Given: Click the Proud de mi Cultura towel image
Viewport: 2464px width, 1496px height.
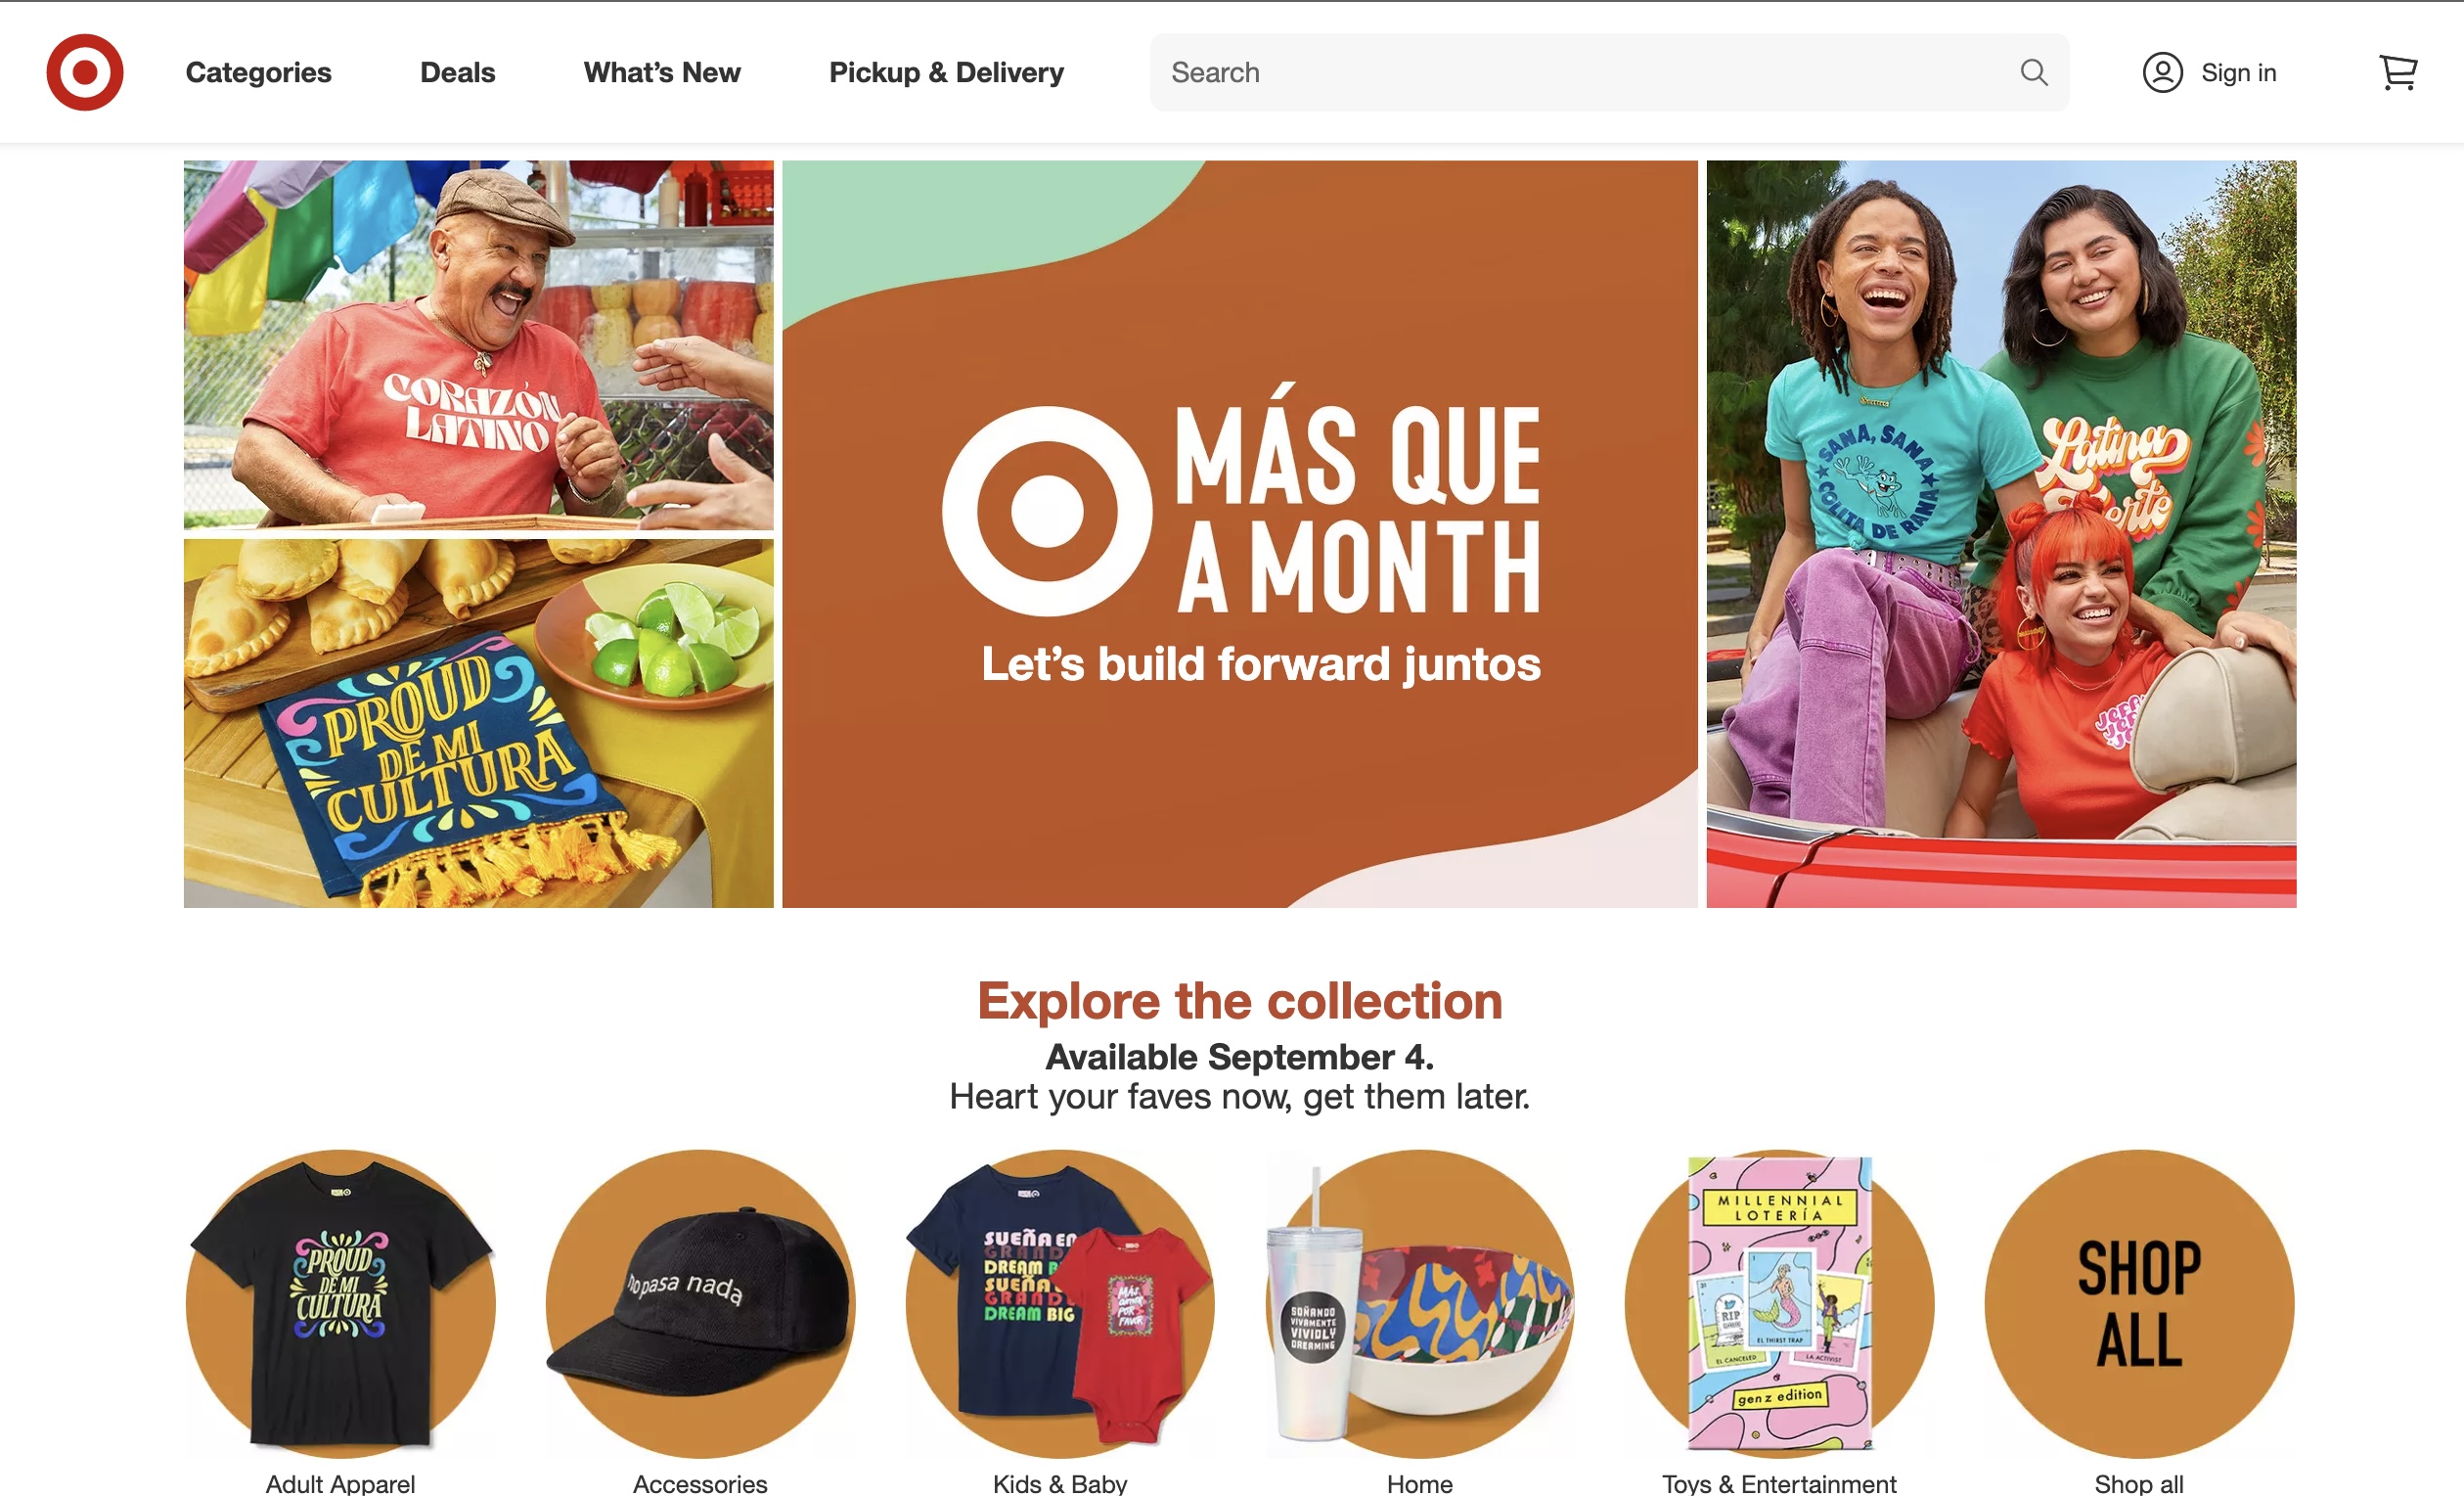Looking at the screenshot, I should point(478,723).
